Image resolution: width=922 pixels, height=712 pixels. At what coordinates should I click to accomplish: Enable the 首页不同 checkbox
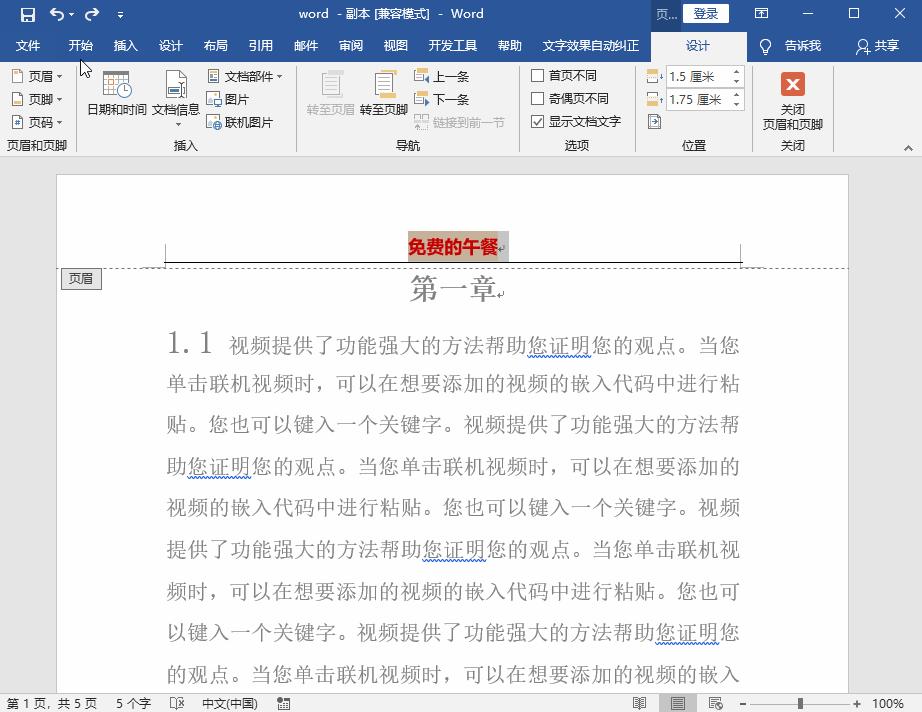[x=538, y=76]
